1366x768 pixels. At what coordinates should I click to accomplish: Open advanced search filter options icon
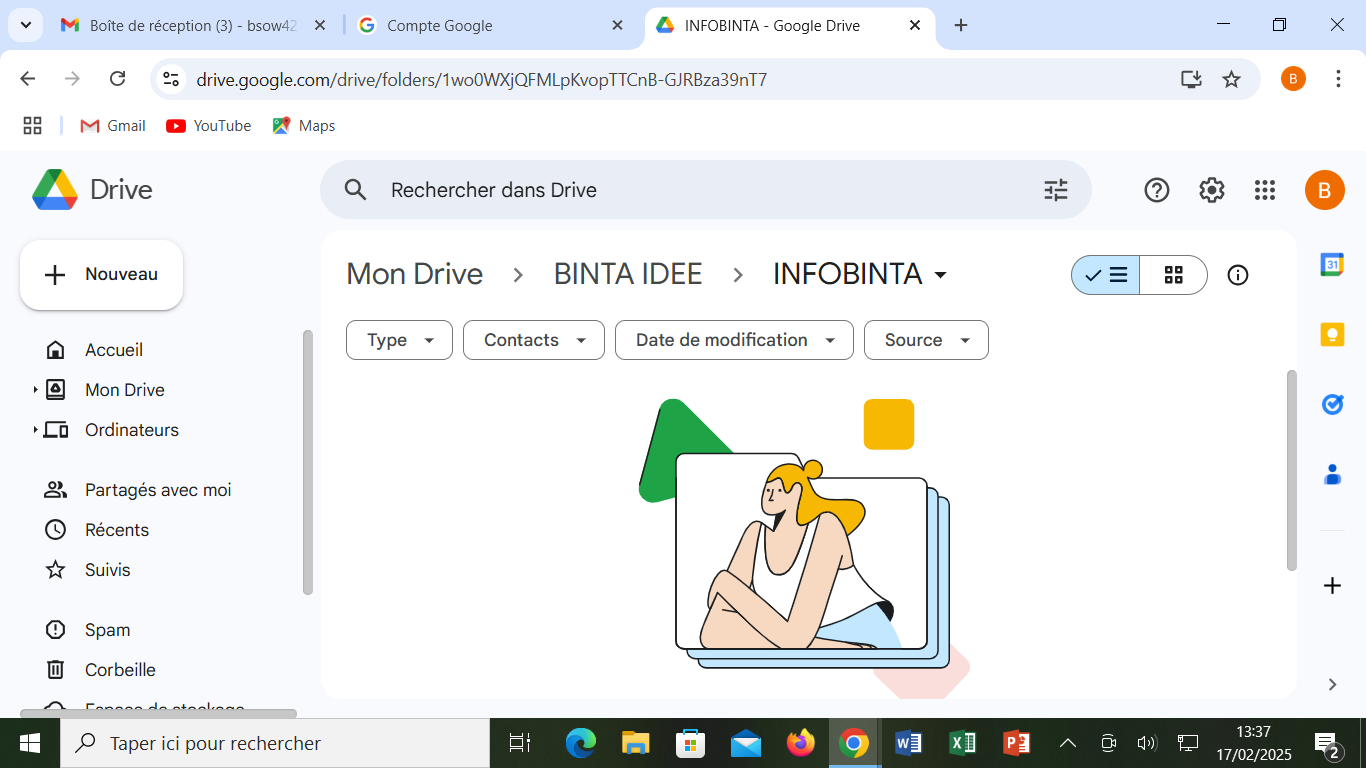click(x=1056, y=190)
